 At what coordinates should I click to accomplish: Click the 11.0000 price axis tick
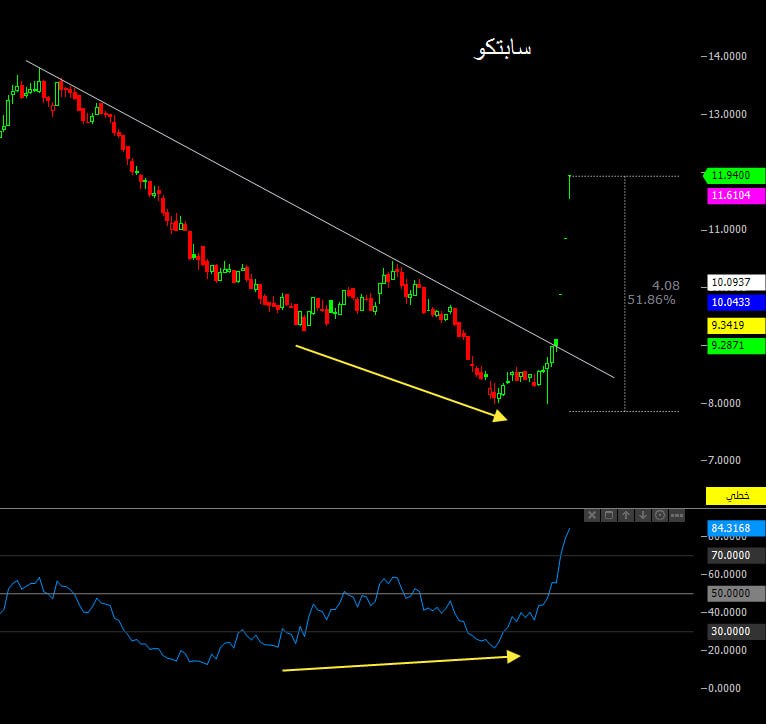click(727, 229)
